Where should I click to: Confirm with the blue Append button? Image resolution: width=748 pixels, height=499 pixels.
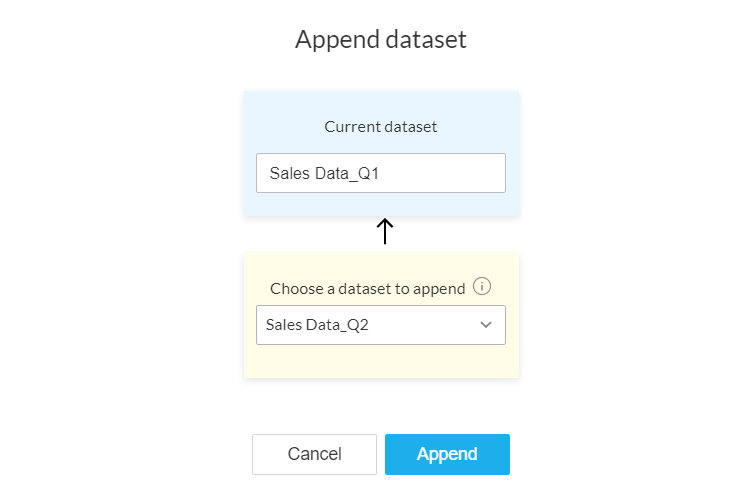[447, 454]
